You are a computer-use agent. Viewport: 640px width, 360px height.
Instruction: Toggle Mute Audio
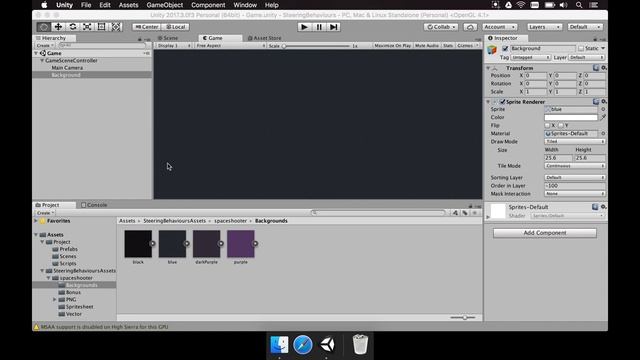pyautogui.click(x=427, y=46)
